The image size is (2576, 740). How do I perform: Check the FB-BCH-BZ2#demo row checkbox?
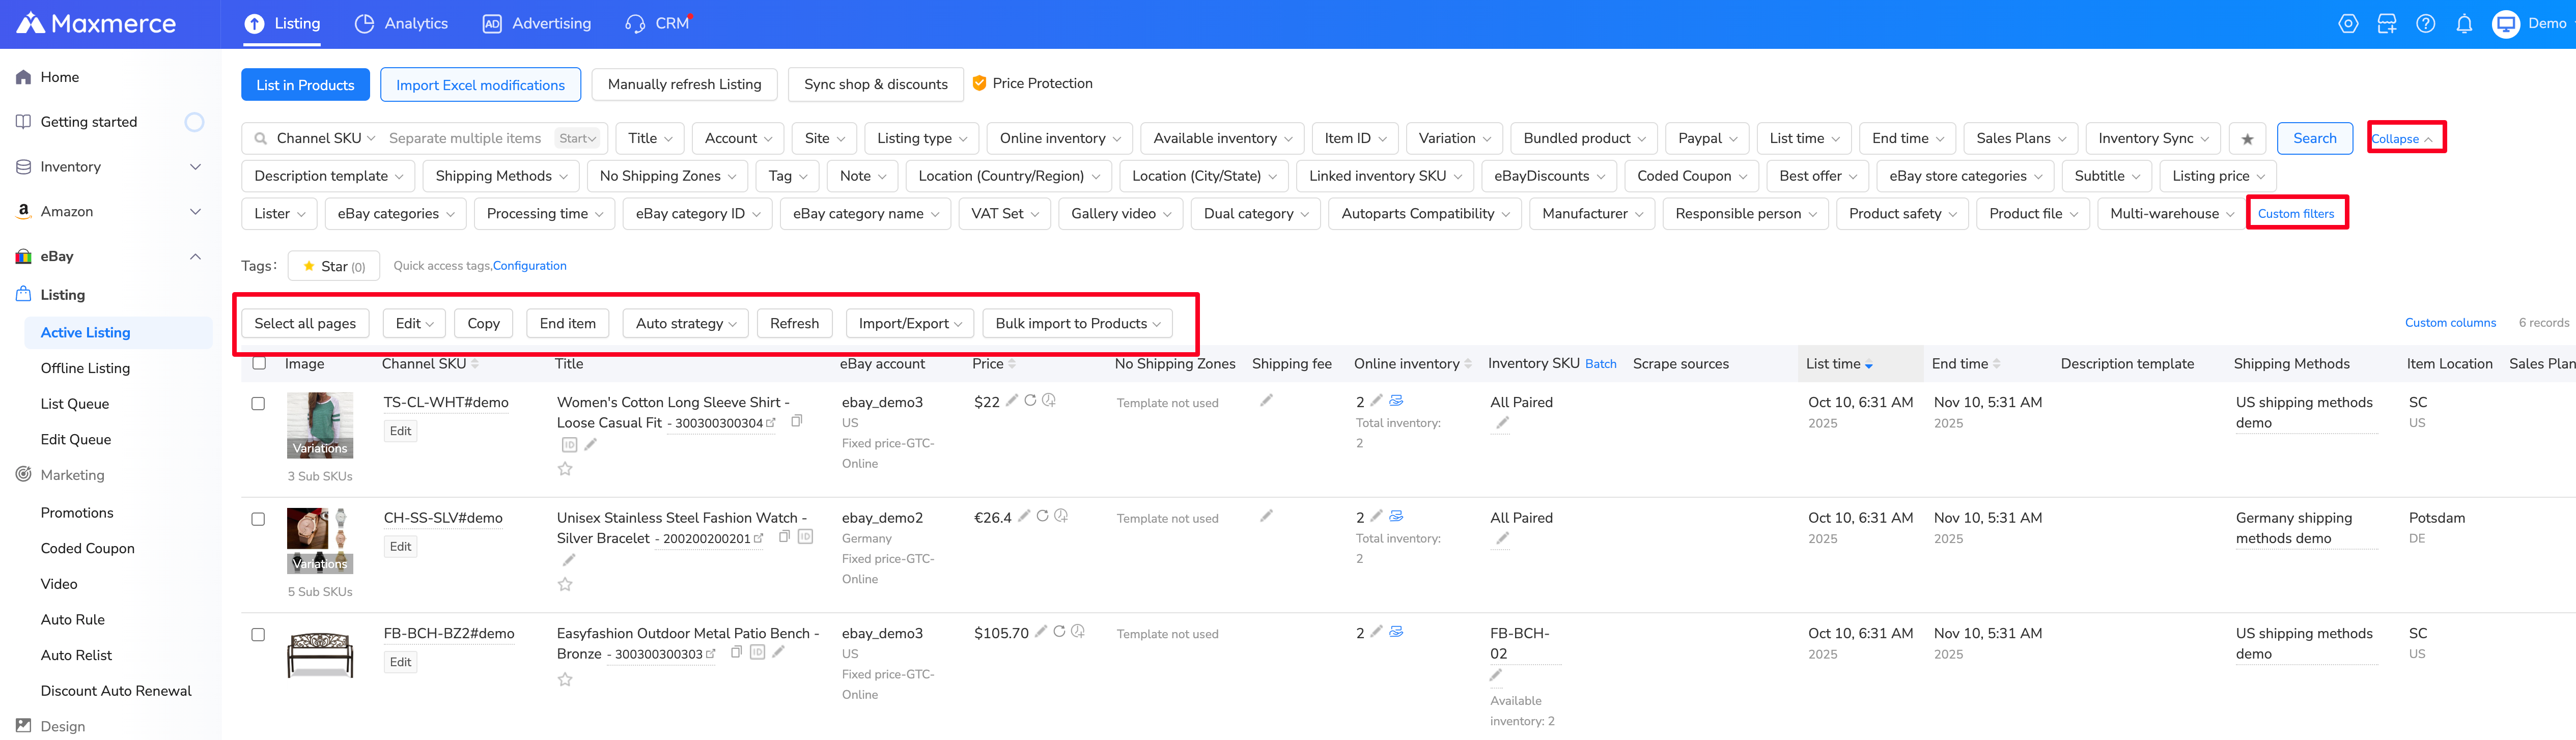click(258, 635)
